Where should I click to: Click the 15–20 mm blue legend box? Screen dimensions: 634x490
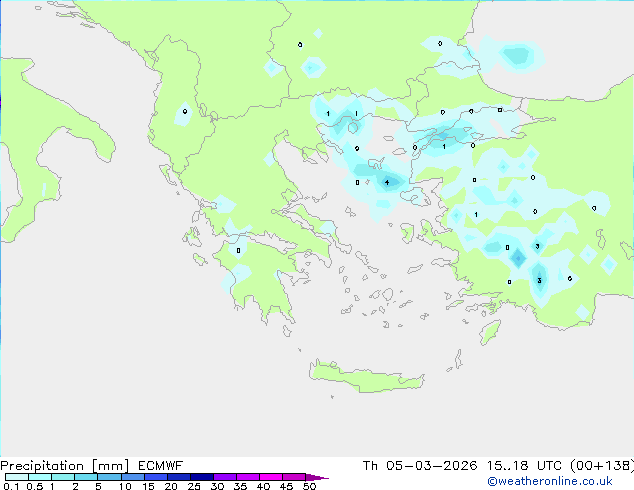point(155,477)
